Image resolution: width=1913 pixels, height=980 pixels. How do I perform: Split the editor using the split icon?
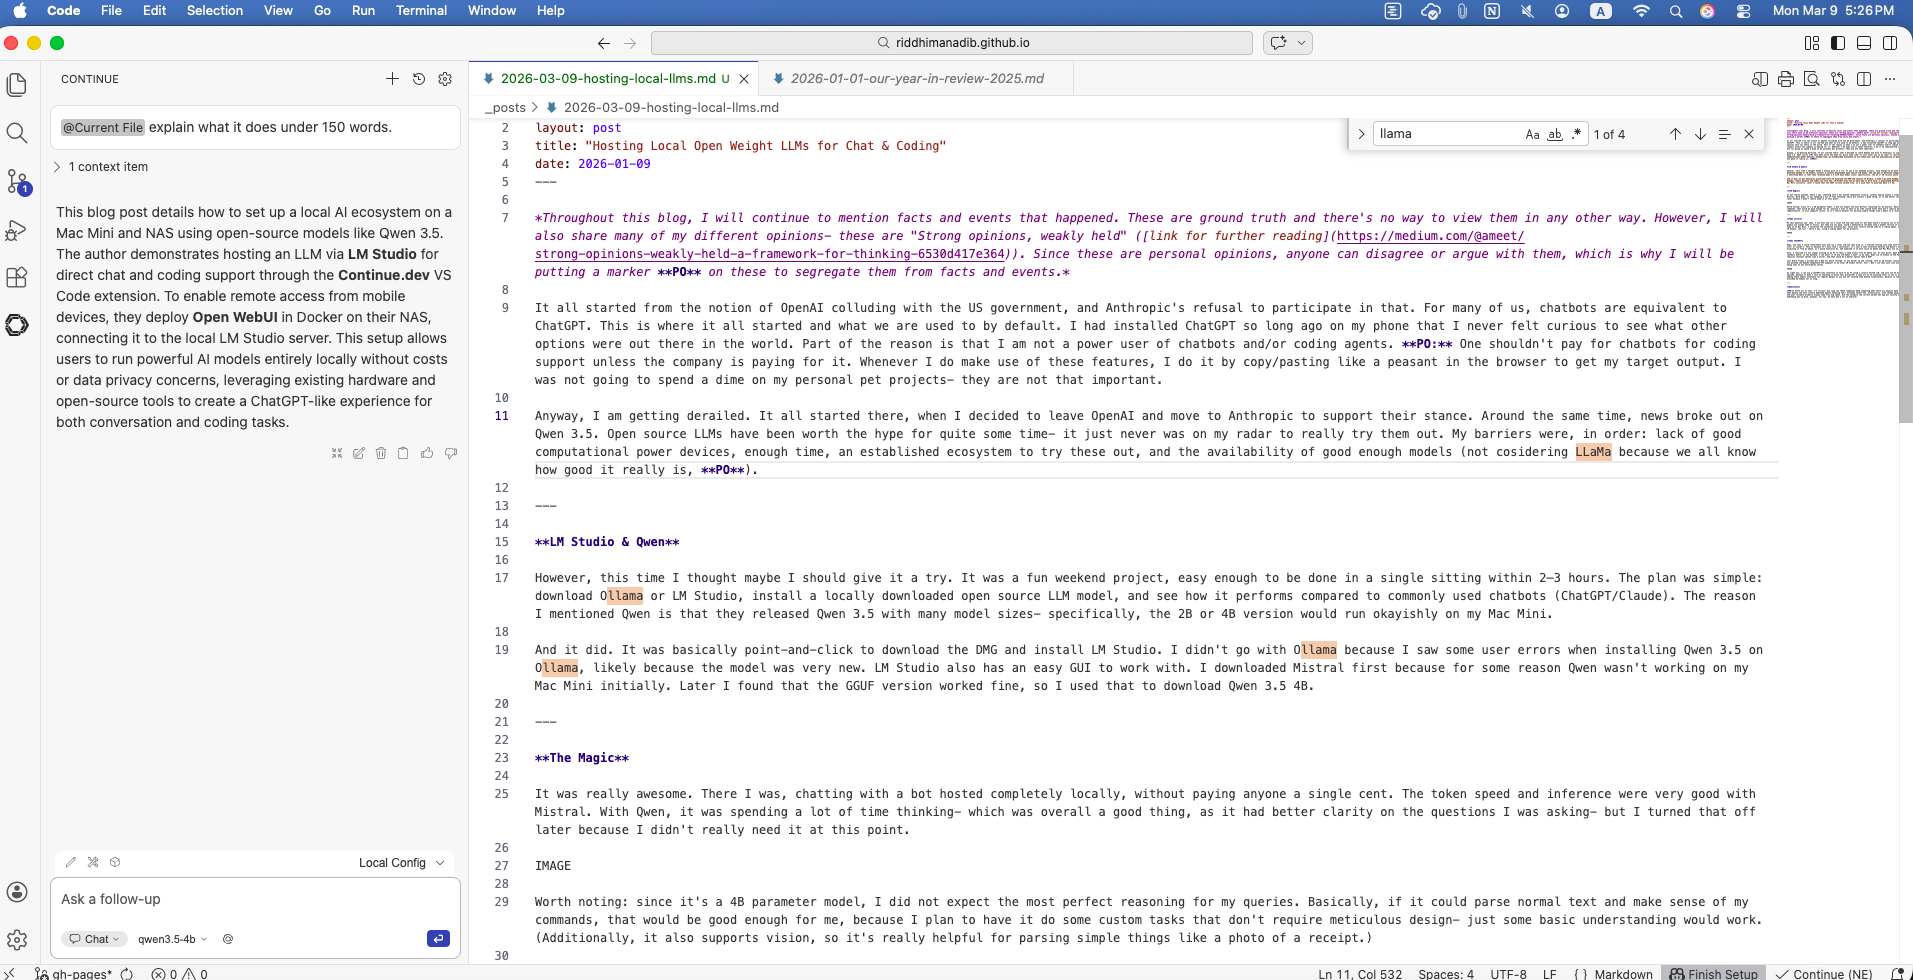[x=1864, y=79]
